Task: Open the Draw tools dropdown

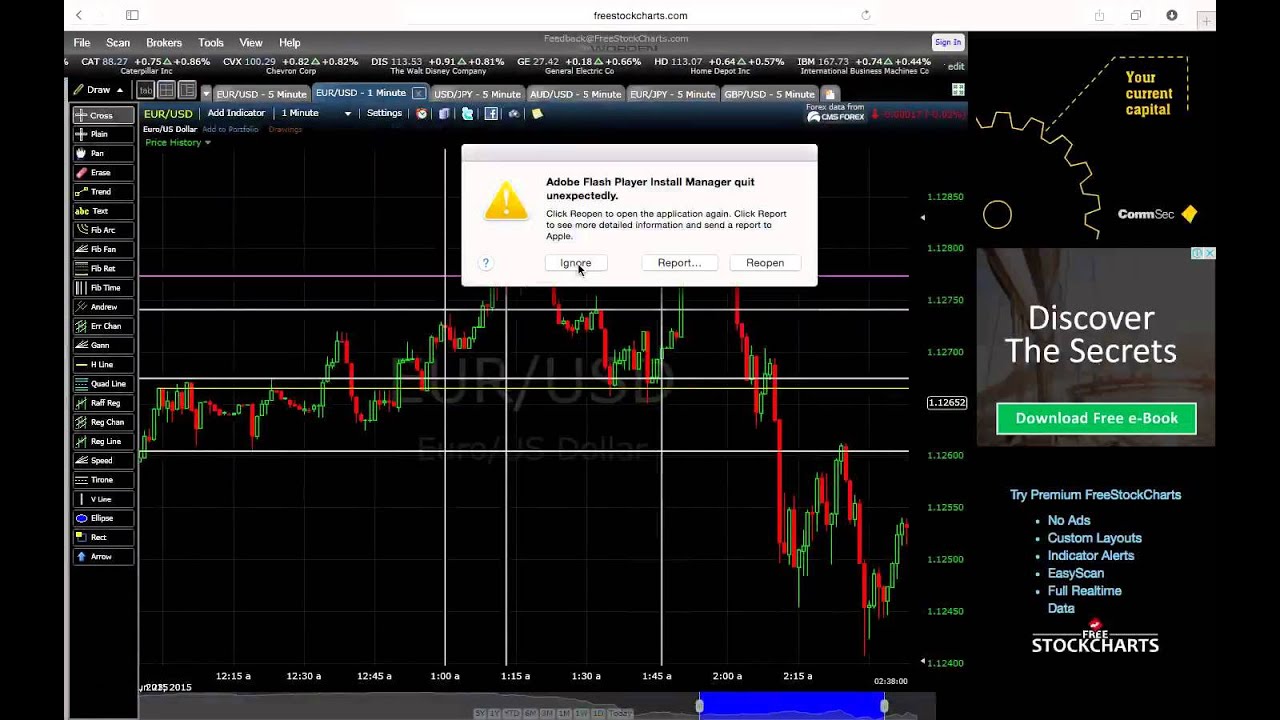Action: pos(98,90)
